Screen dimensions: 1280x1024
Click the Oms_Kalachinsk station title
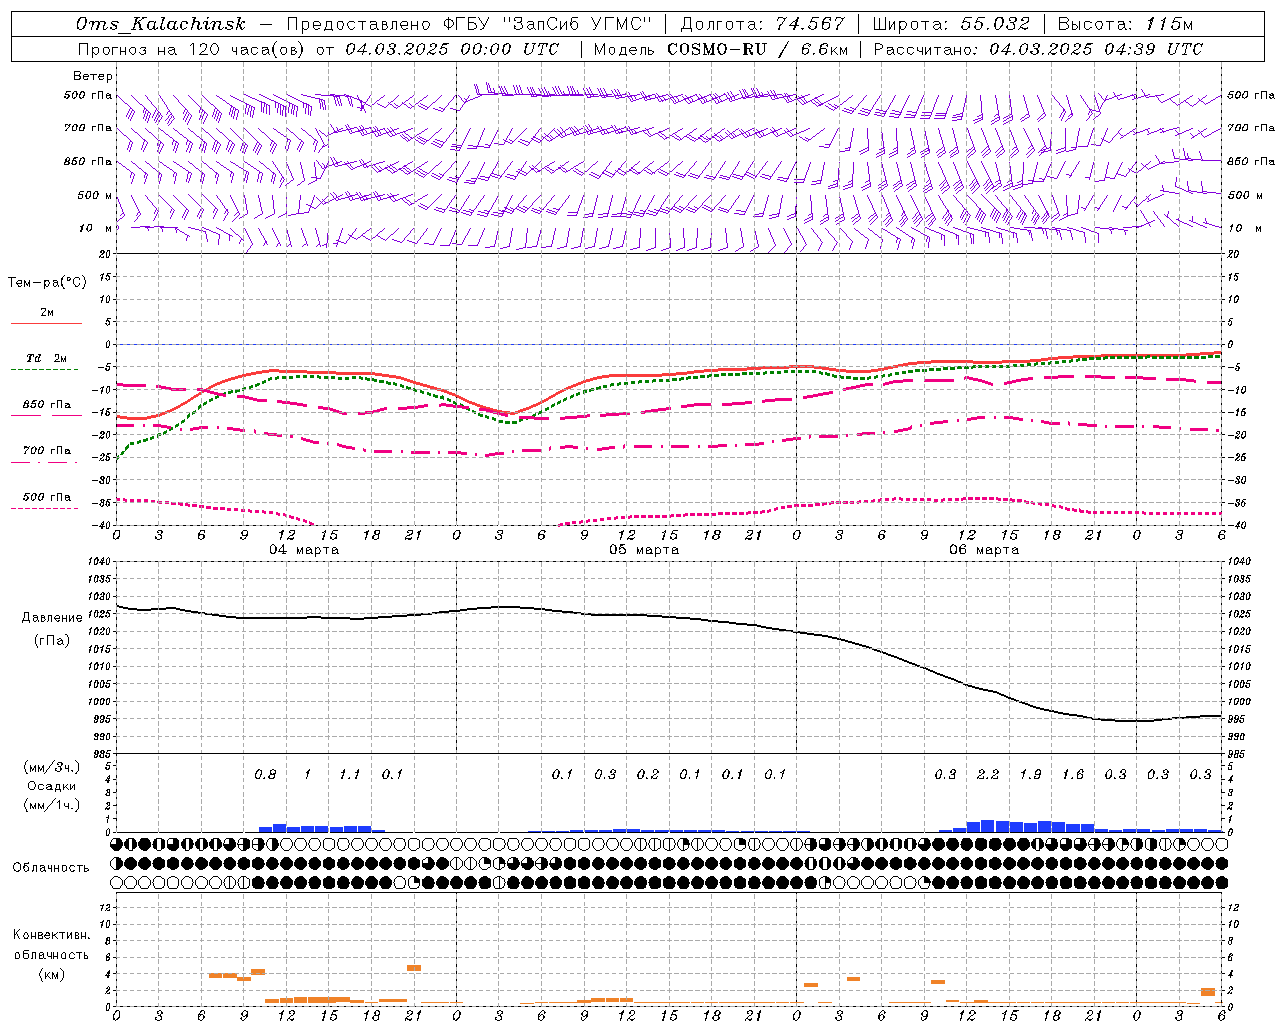tap(161, 24)
